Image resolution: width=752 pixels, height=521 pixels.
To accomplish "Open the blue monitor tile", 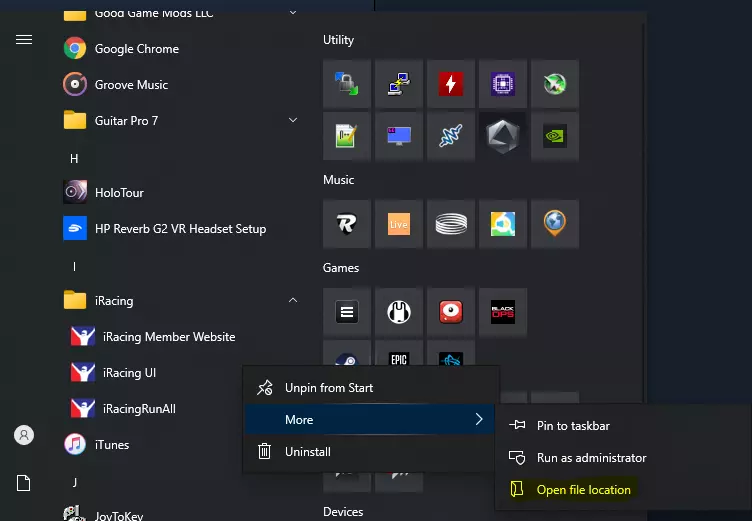I will [399, 136].
